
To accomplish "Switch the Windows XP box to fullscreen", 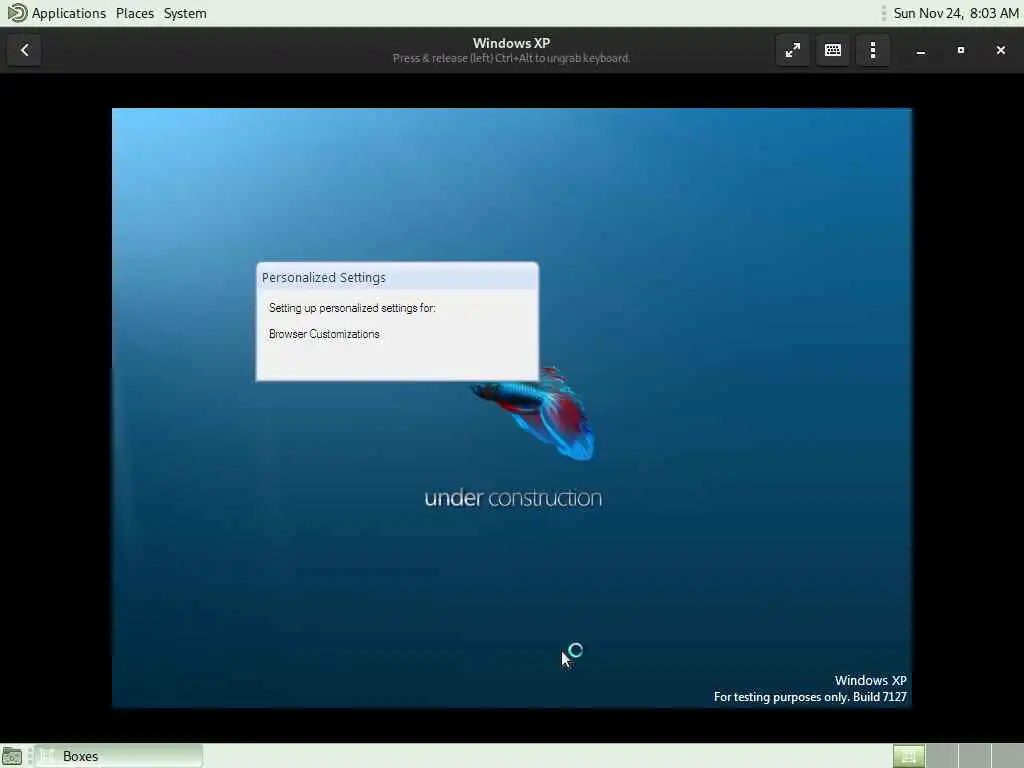I will 793,50.
